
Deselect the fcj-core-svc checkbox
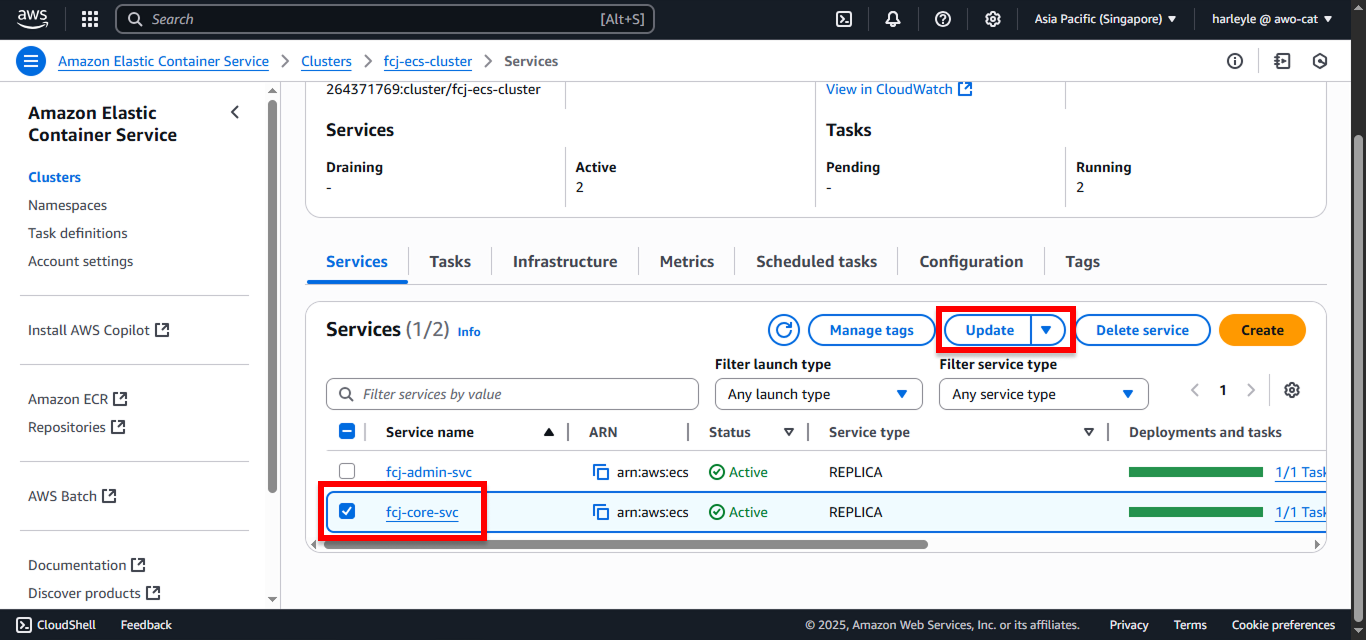click(347, 511)
